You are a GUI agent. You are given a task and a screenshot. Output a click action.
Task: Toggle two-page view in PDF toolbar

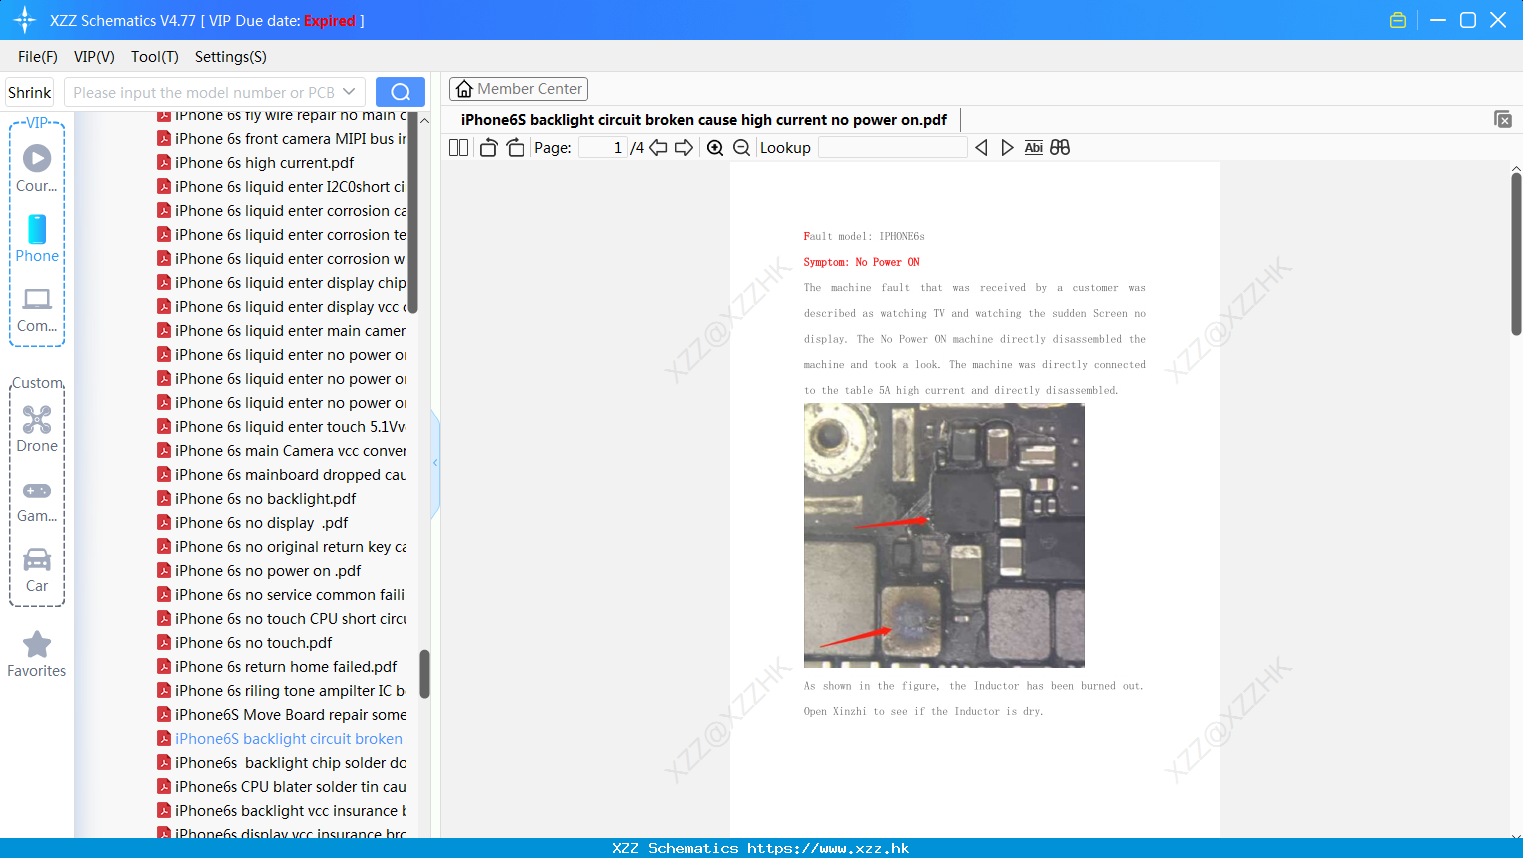point(459,148)
